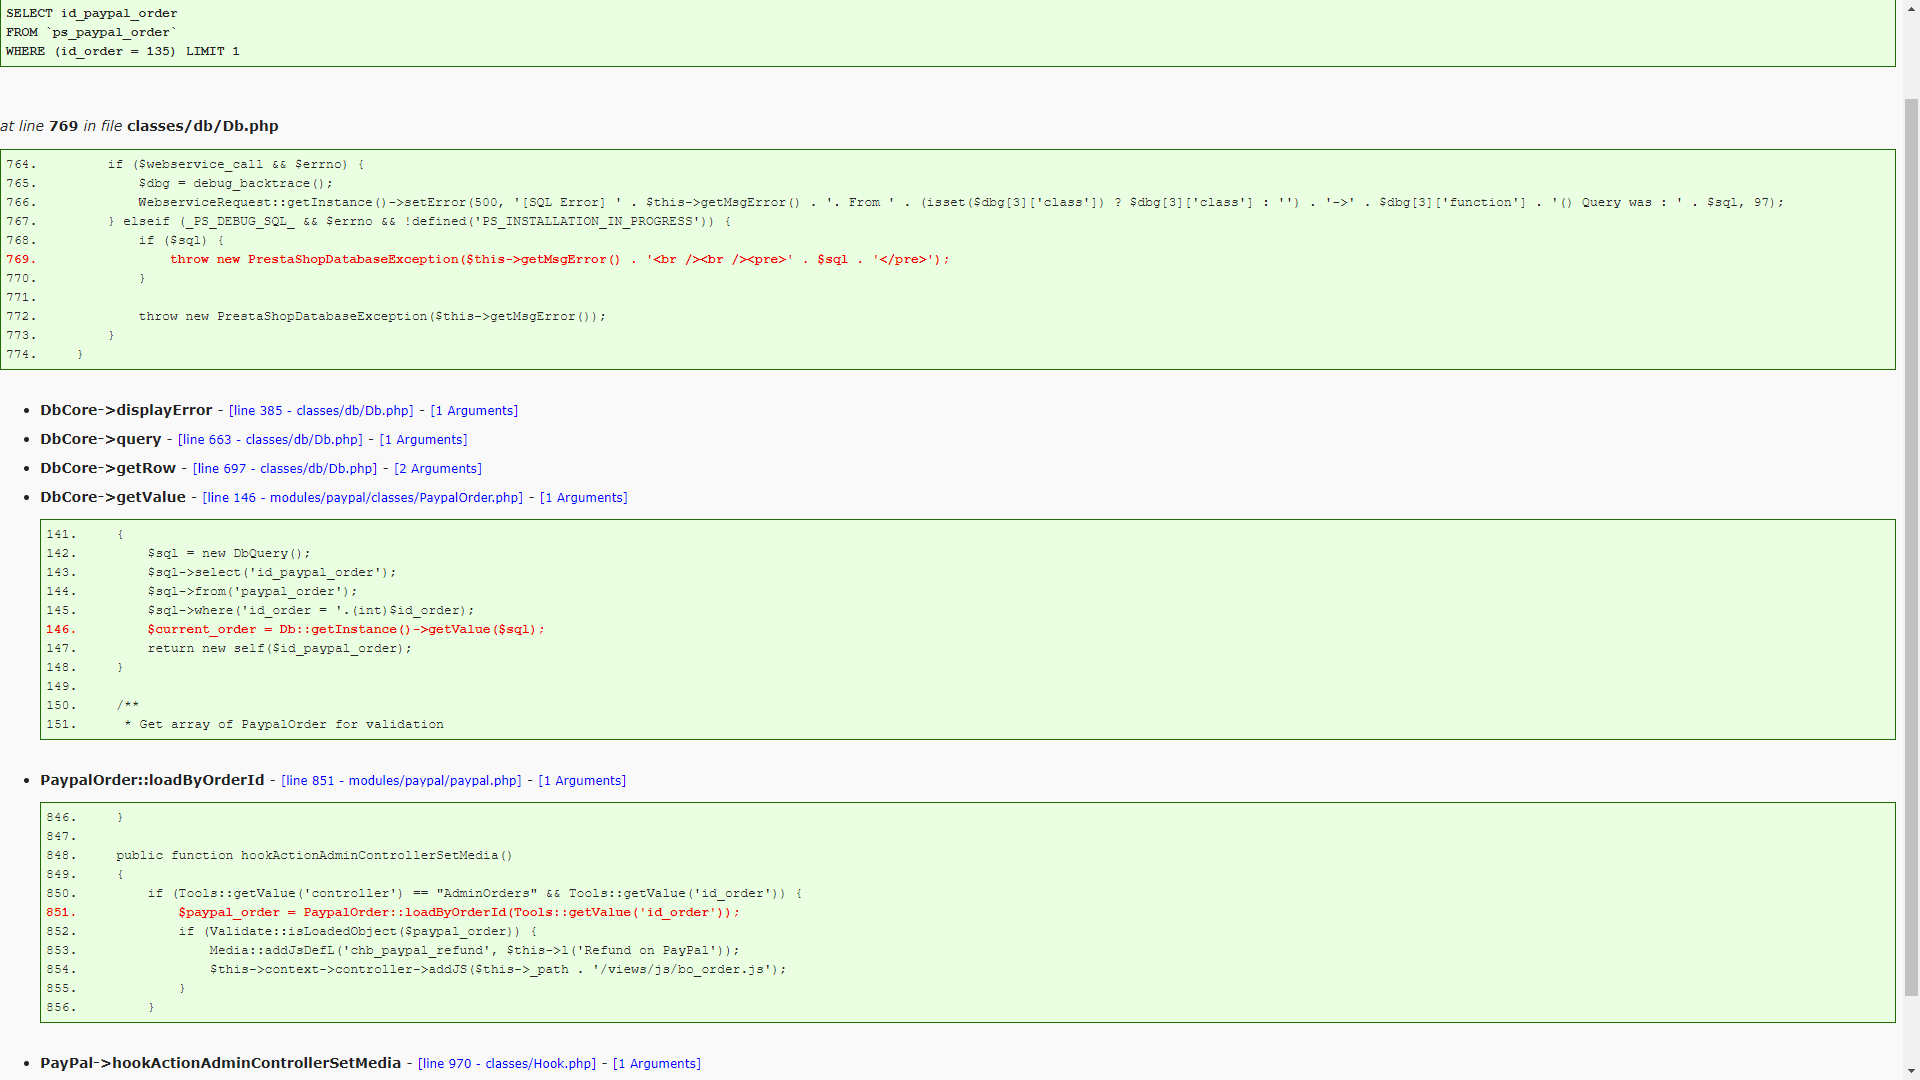Expand 1 Arguments for DbCore->displayError
This screenshot has width=1920, height=1080.
pos(474,411)
